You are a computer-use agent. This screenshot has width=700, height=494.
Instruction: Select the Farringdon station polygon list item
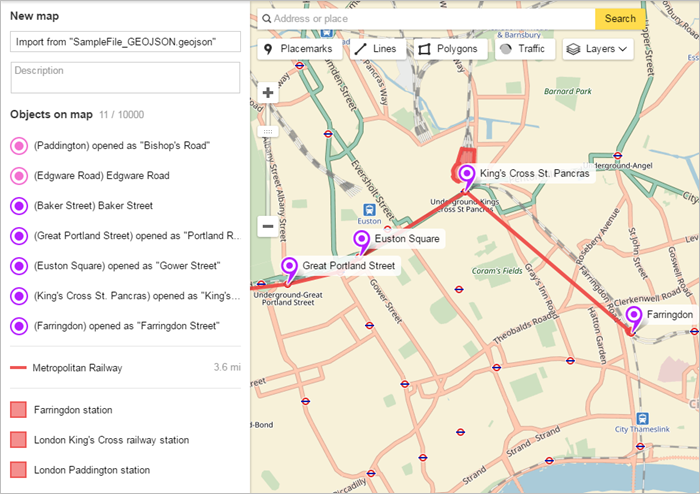[73, 410]
